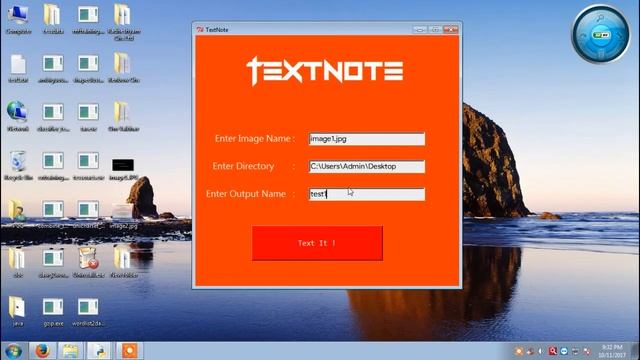Minimize the TextNote window
Screen dimensions: 640x360
coord(420,29)
